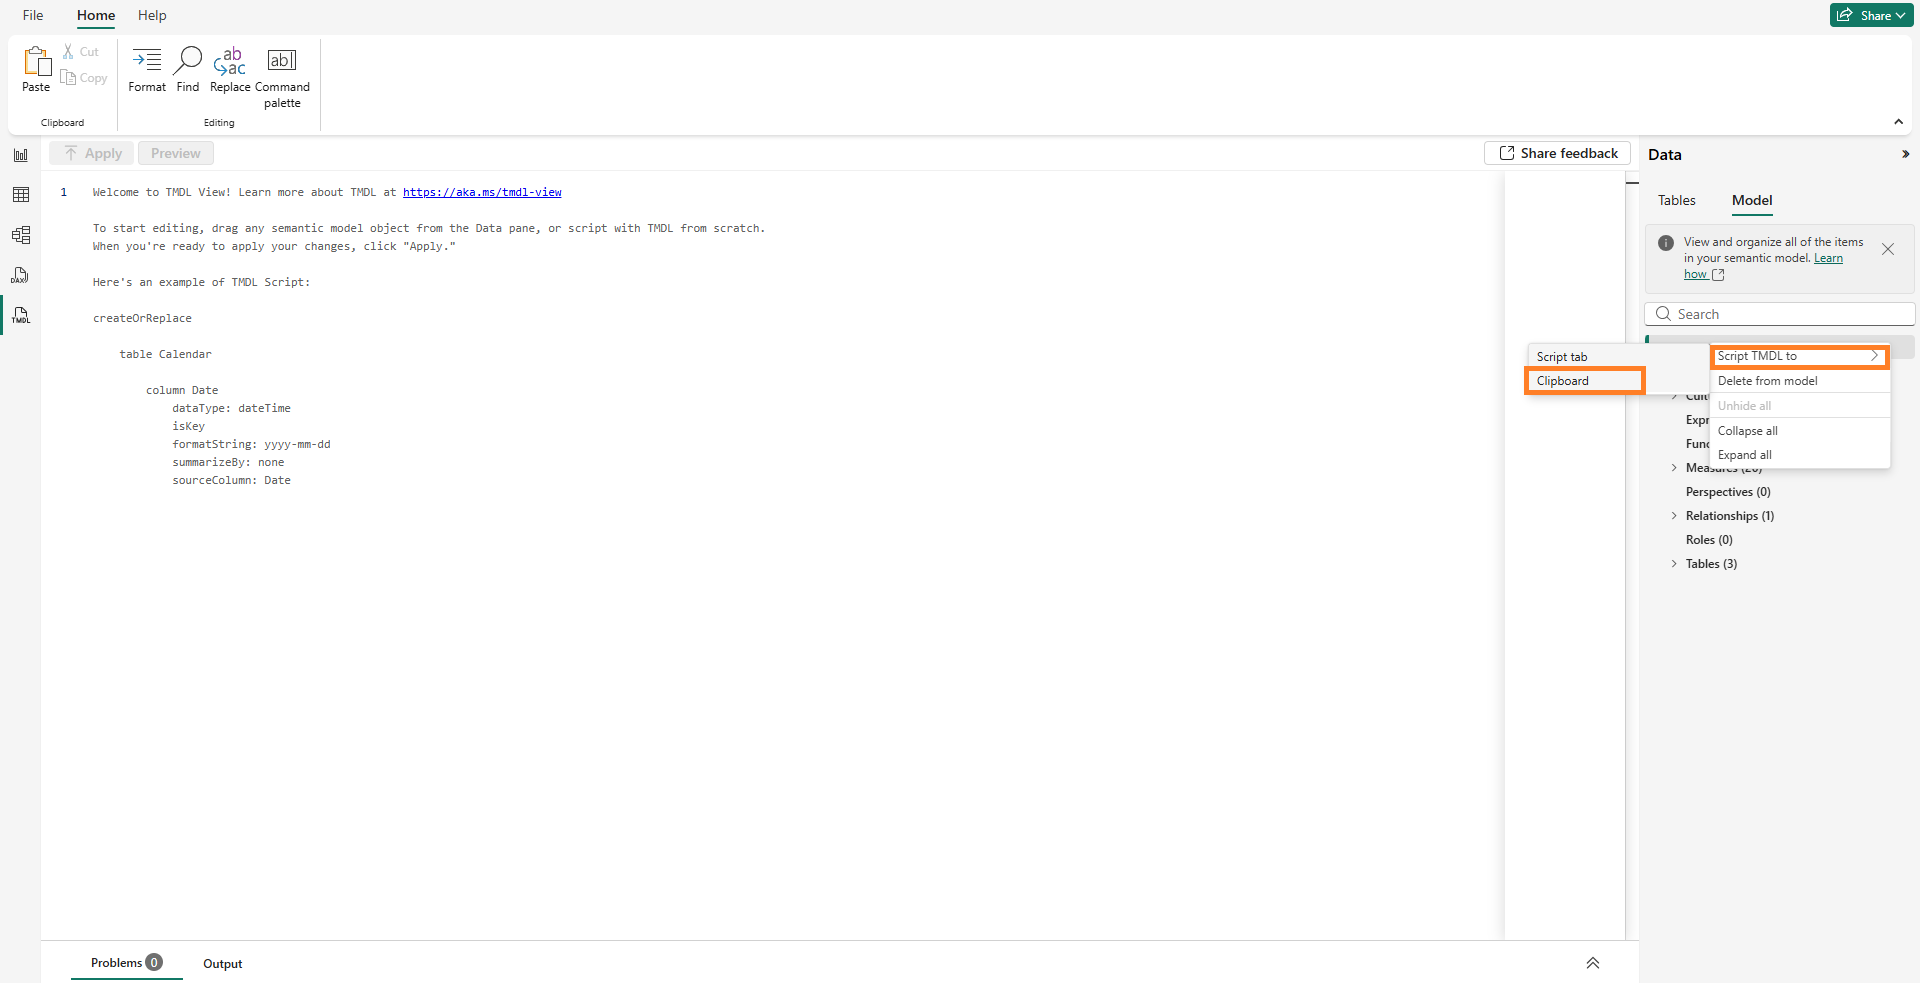Dismiss the info message with the X
The image size is (1920, 983).
1888,249
